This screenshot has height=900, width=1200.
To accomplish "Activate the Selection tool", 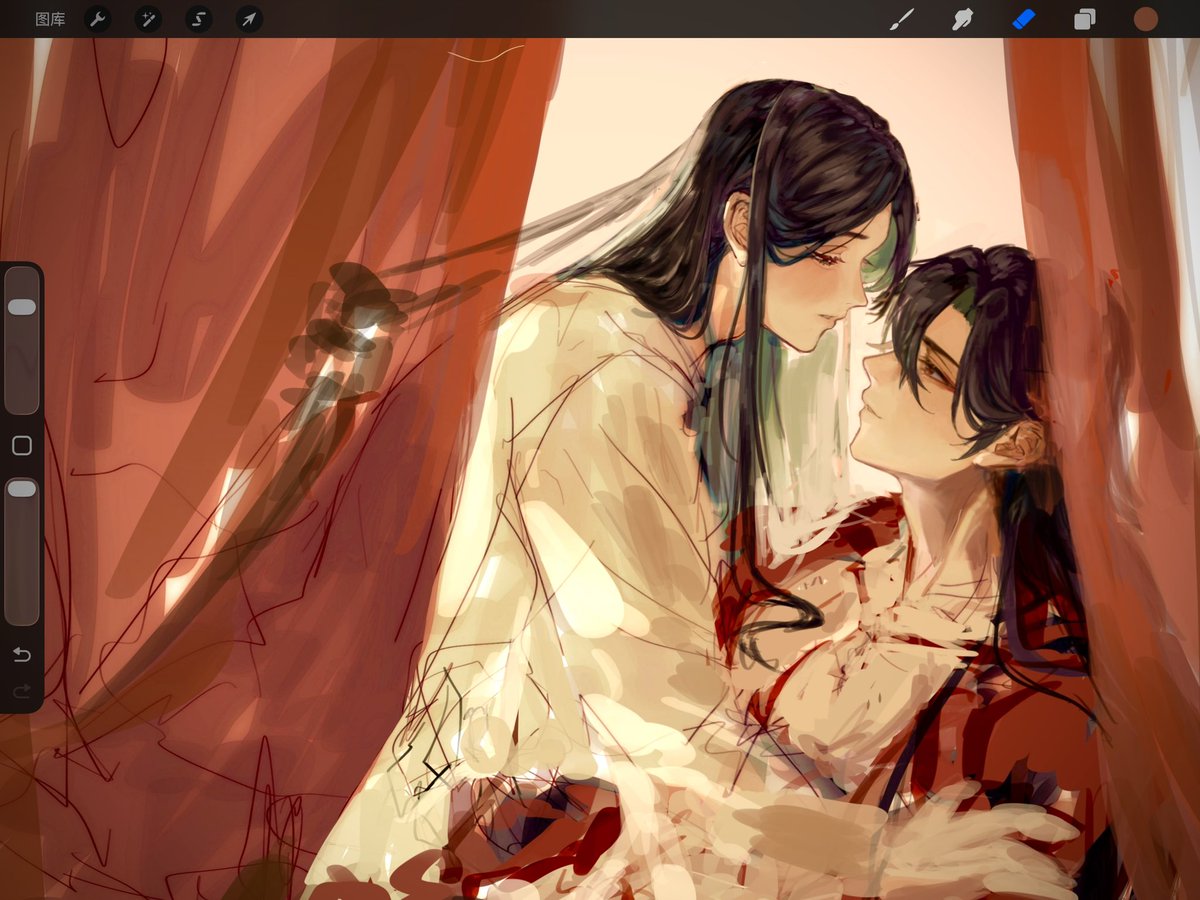I will [x=199, y=19].
